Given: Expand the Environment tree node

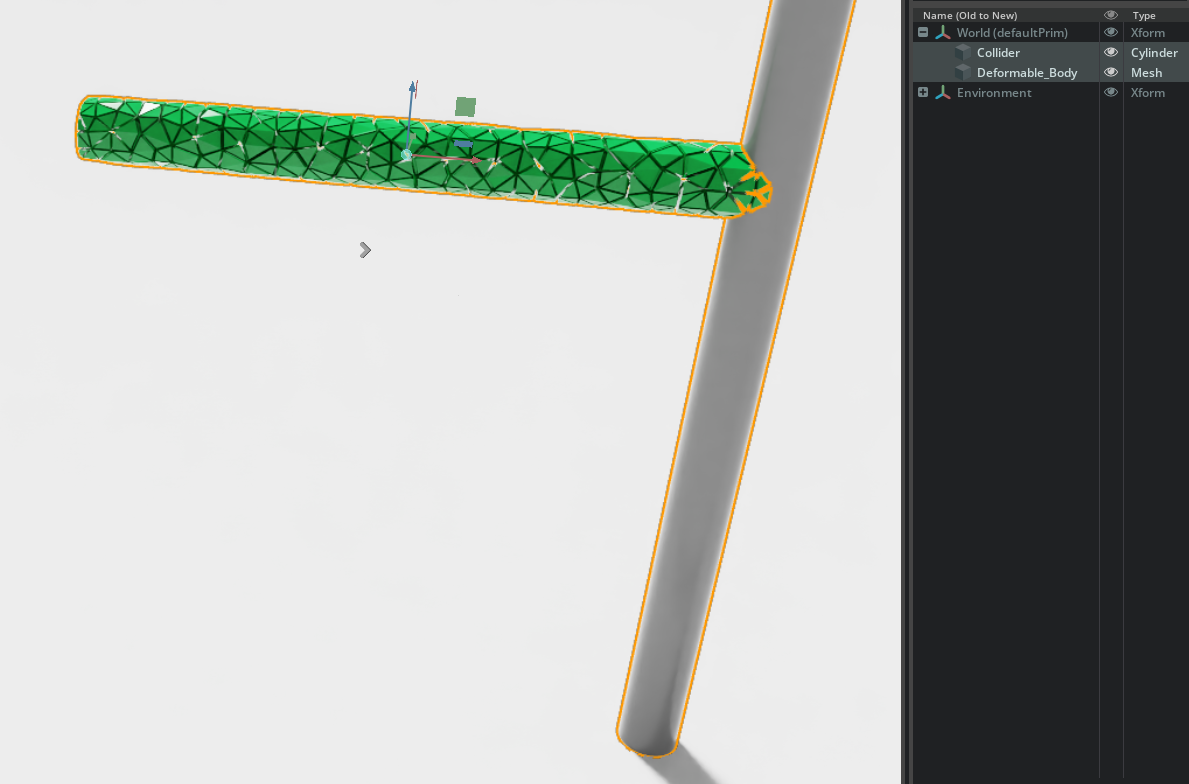Looking at the screenshot, I should pos(922,92).
